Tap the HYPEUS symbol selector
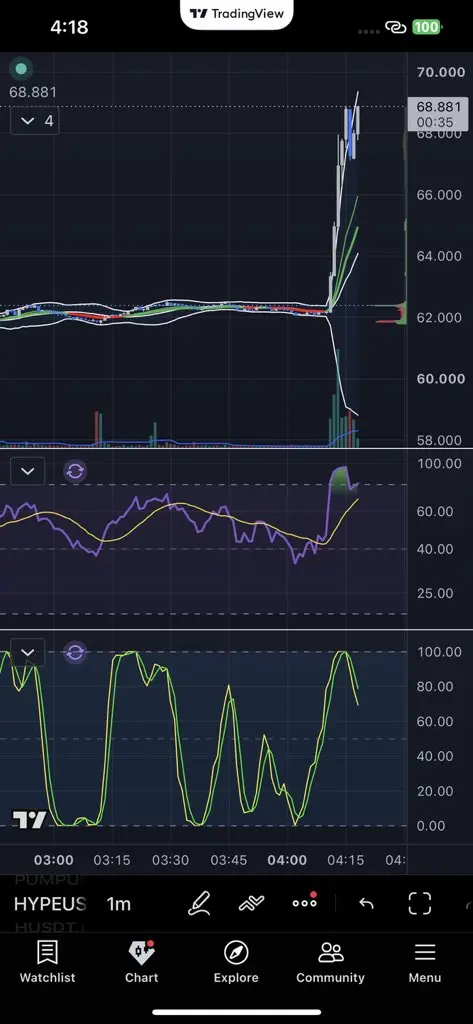 (x=50, y=904)
